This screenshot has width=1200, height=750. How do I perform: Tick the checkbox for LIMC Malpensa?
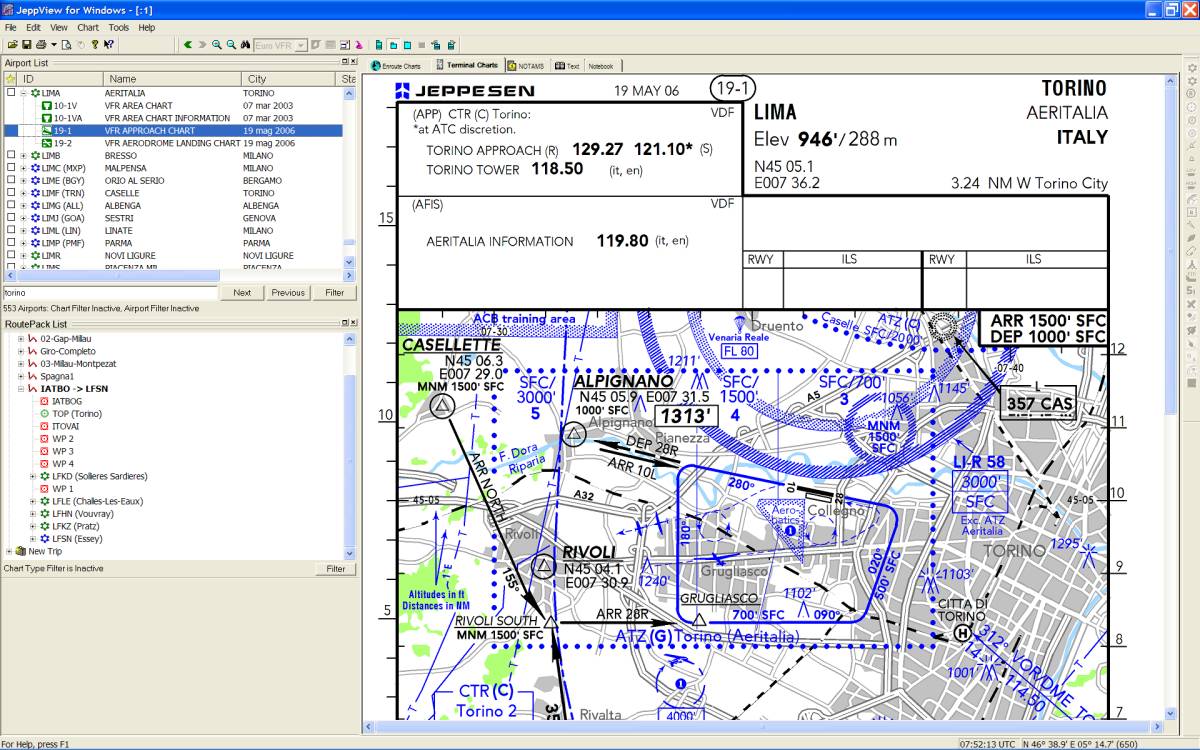tap(11, 168)
